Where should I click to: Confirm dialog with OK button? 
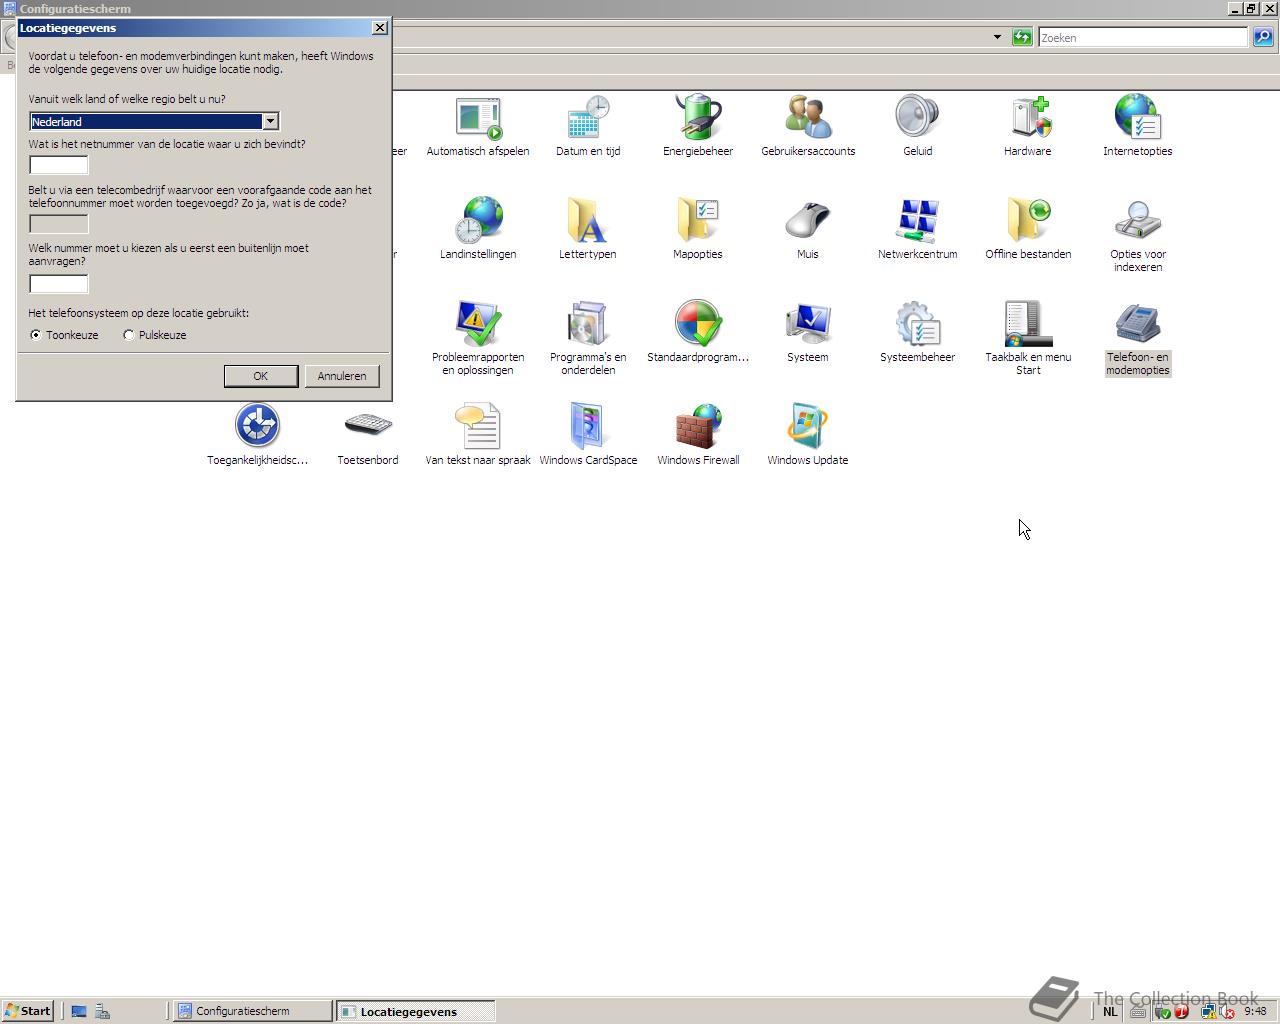pyautogui.click(x=261, y=376)
